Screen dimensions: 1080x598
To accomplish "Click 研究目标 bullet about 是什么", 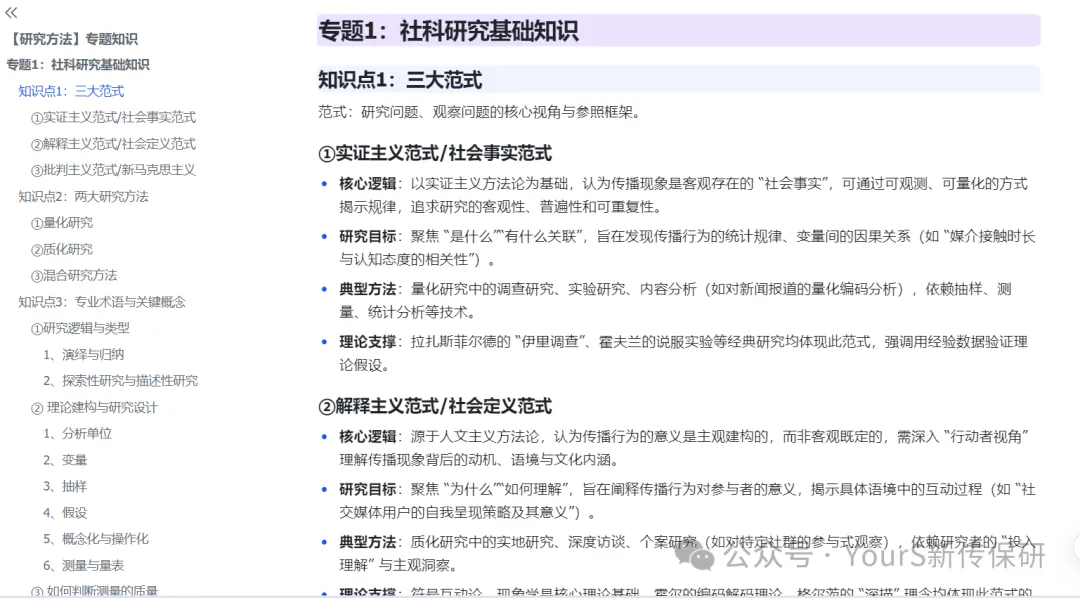I will click(x=687, y=248).
